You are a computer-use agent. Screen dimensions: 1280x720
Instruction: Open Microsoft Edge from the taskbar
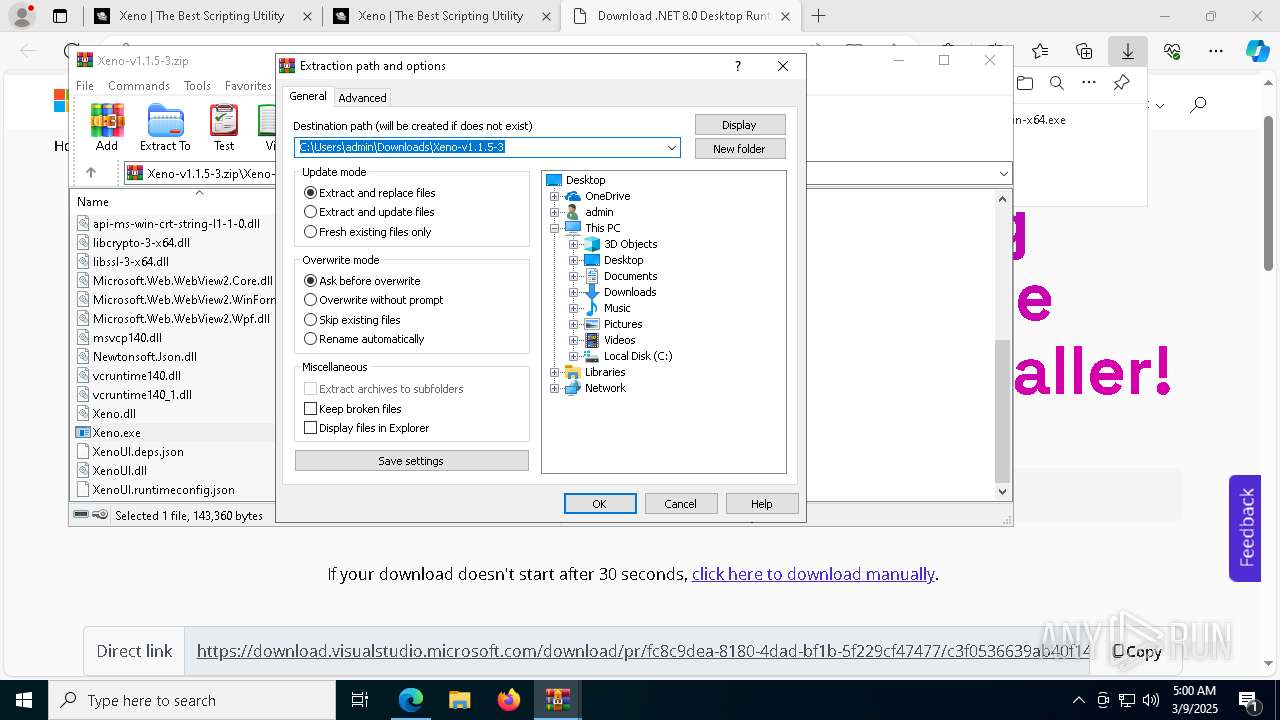click(x=411, y=700)
